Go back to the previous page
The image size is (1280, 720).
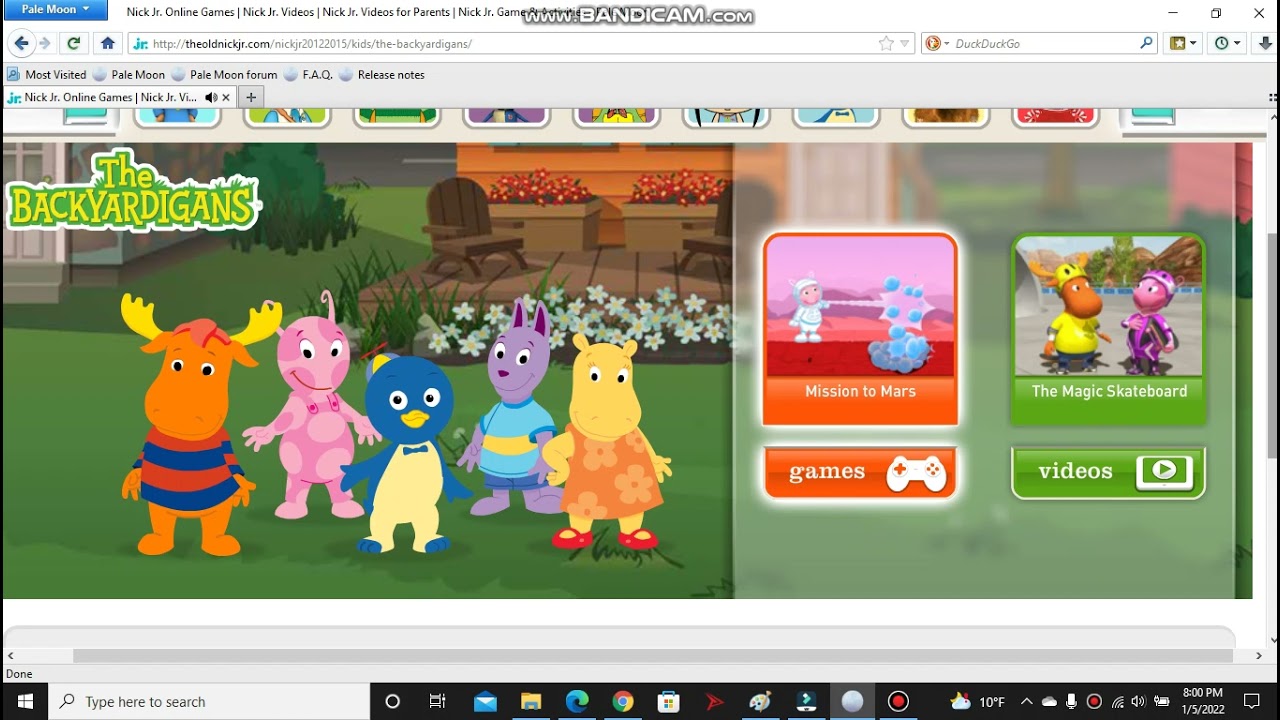coord(21,43)
